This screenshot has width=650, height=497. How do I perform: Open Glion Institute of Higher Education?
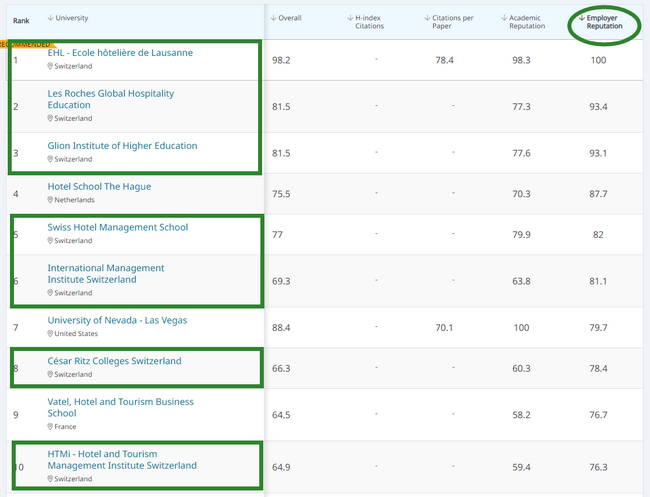click(122, 145)
